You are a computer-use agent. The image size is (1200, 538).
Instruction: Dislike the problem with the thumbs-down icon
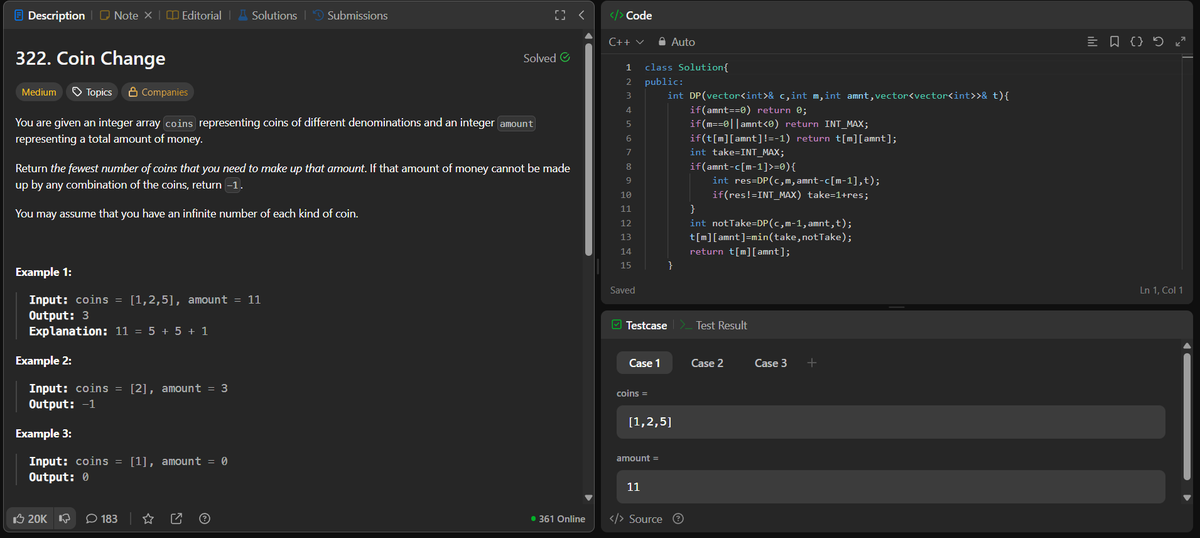coord(65,518)
